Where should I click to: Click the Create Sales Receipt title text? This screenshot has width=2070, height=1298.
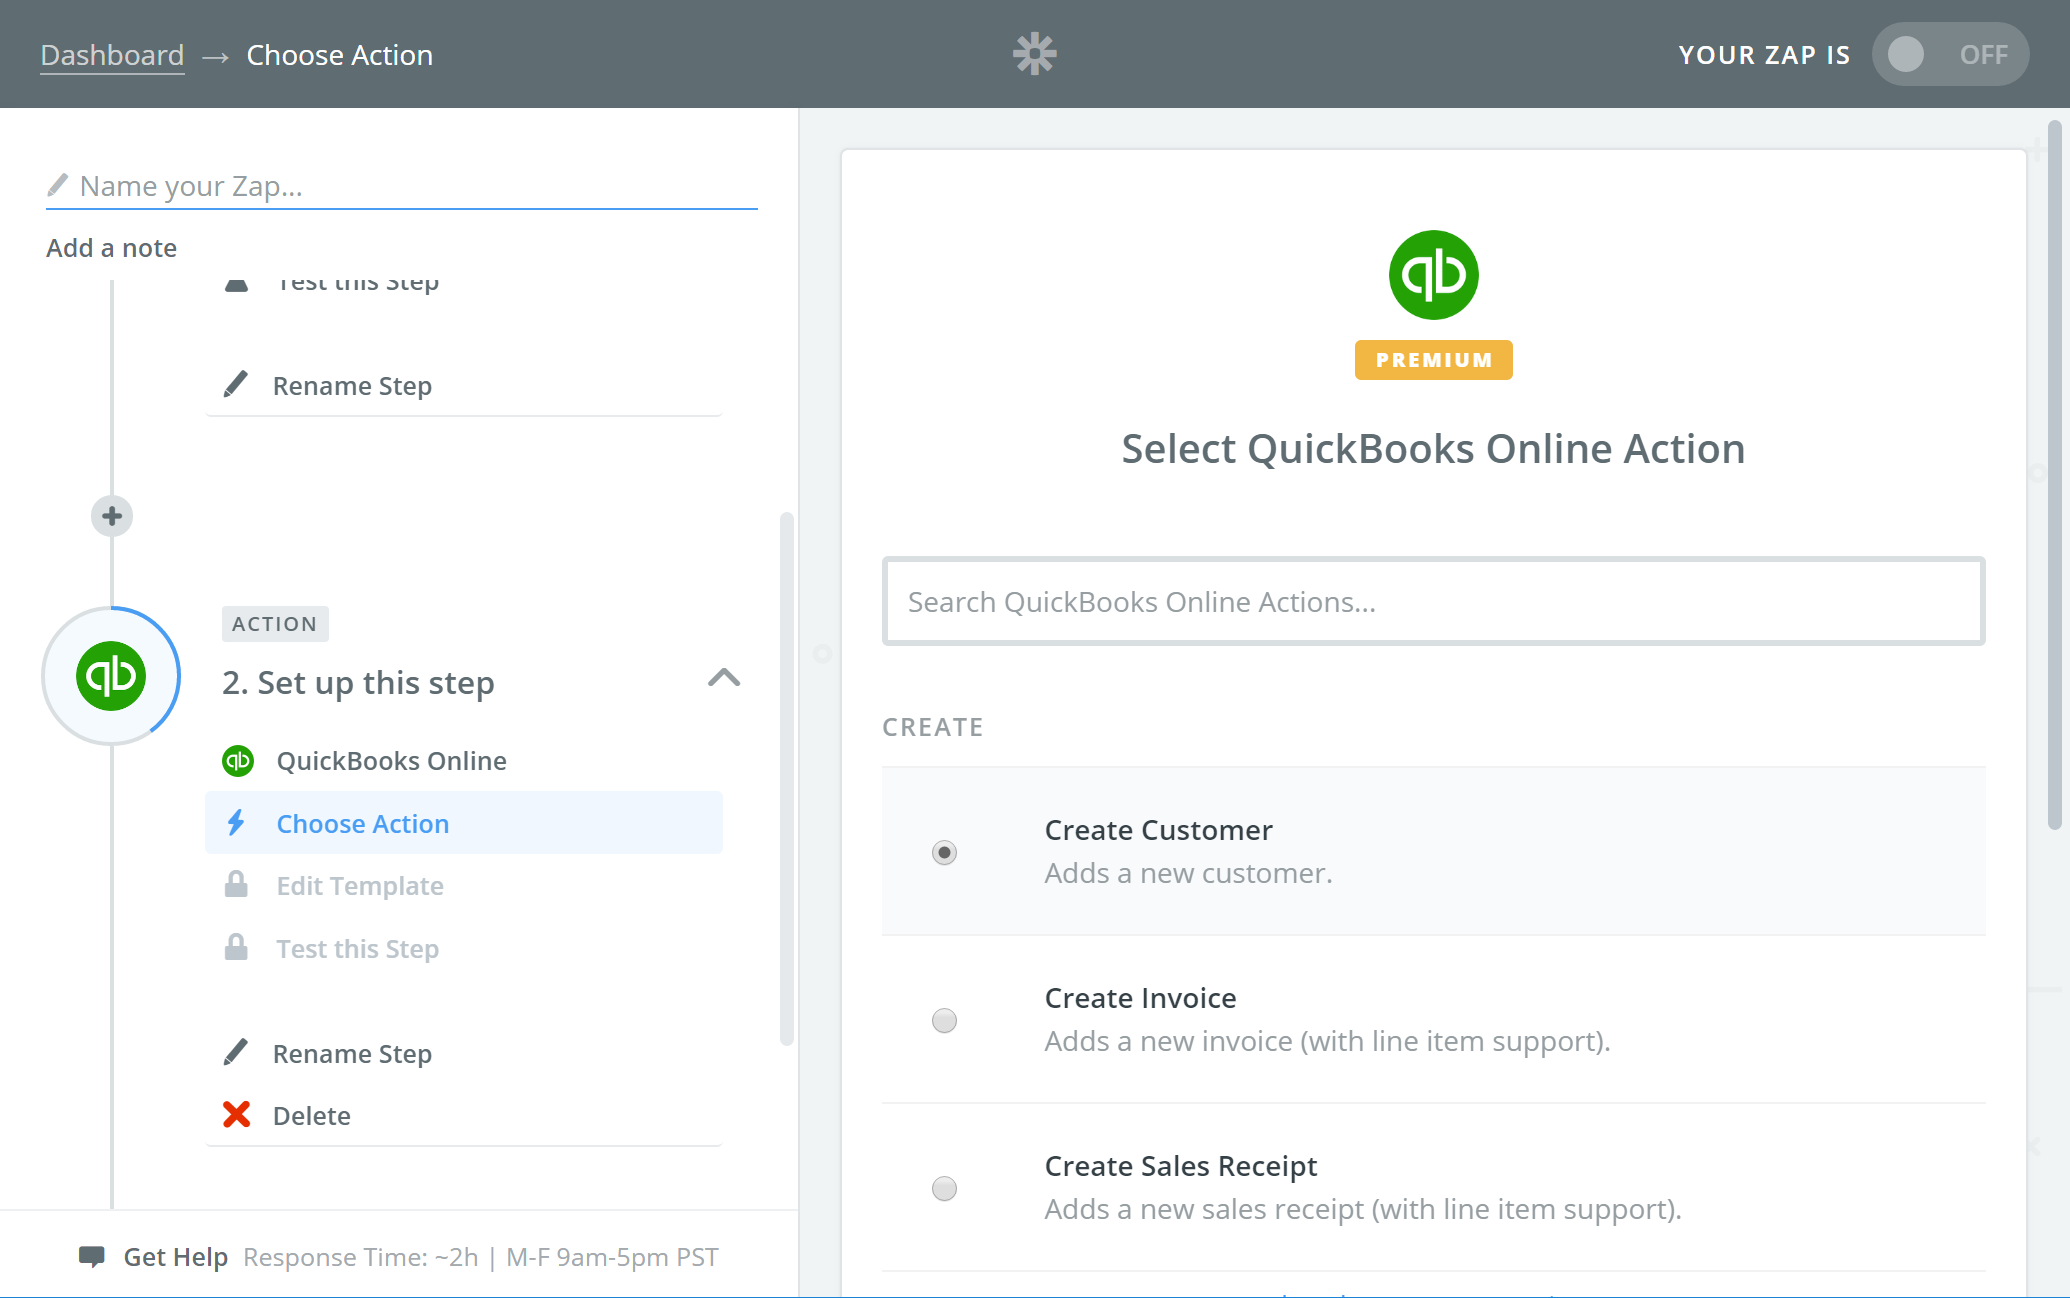point(1180,1166)
